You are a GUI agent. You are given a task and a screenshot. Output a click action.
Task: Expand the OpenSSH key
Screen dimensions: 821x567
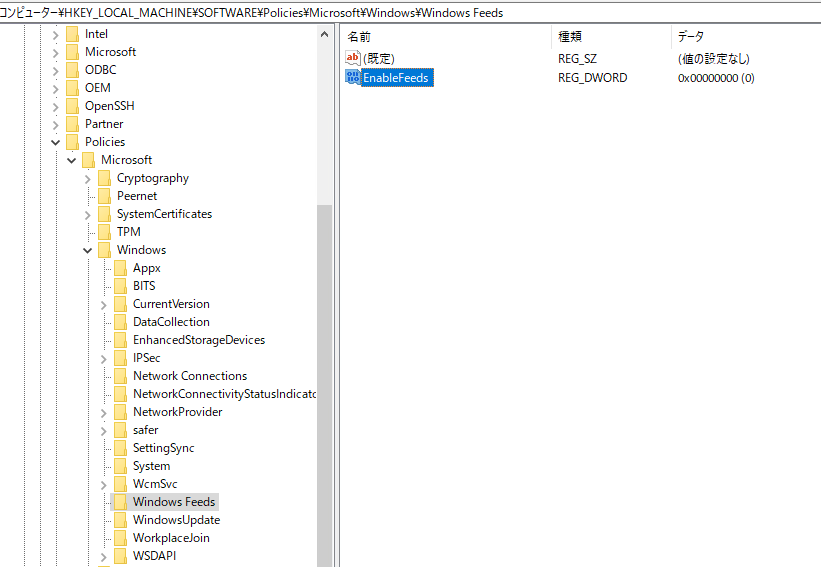56,107
